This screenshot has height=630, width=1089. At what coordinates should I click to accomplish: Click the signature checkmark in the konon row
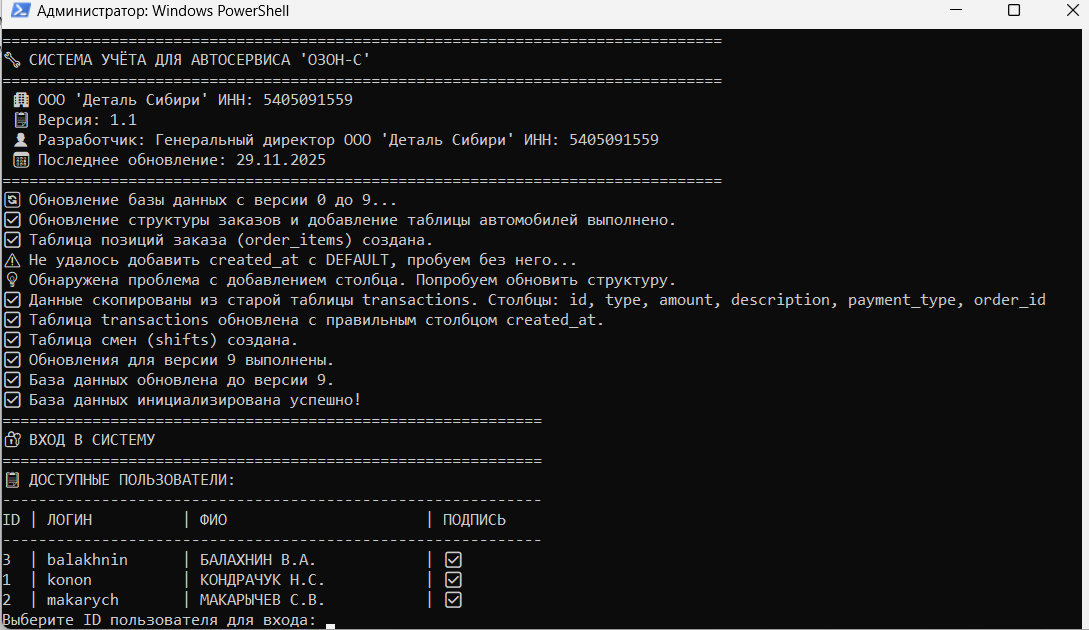(453, 580)
